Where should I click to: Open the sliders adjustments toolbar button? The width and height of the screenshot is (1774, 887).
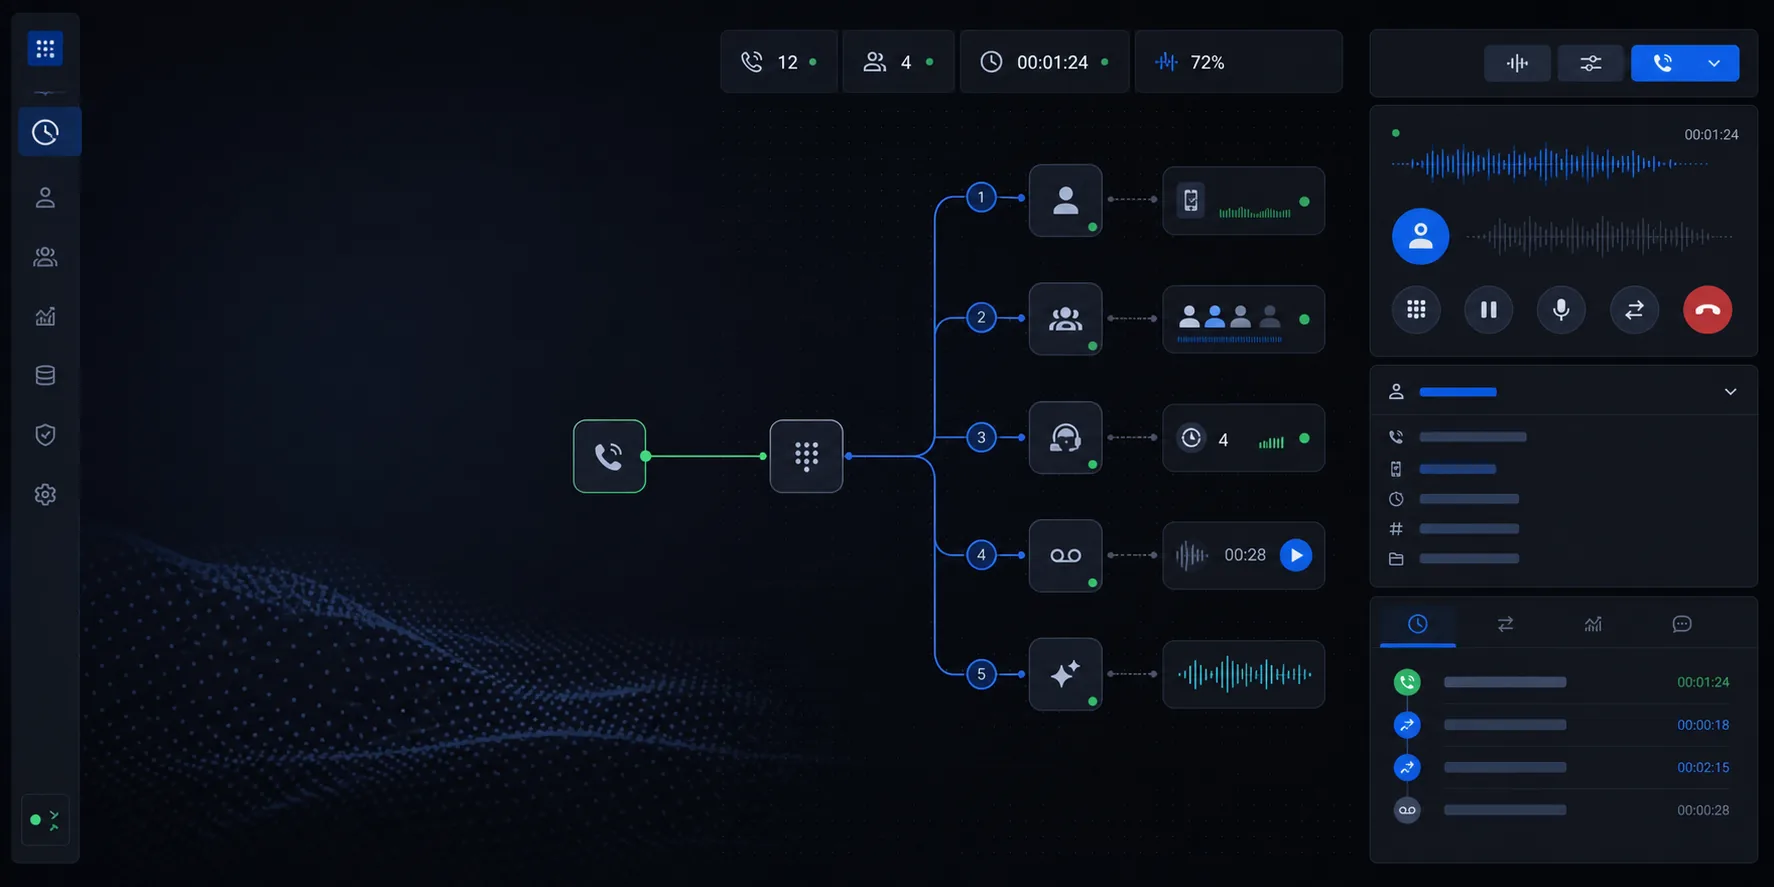coord(1590,63)
